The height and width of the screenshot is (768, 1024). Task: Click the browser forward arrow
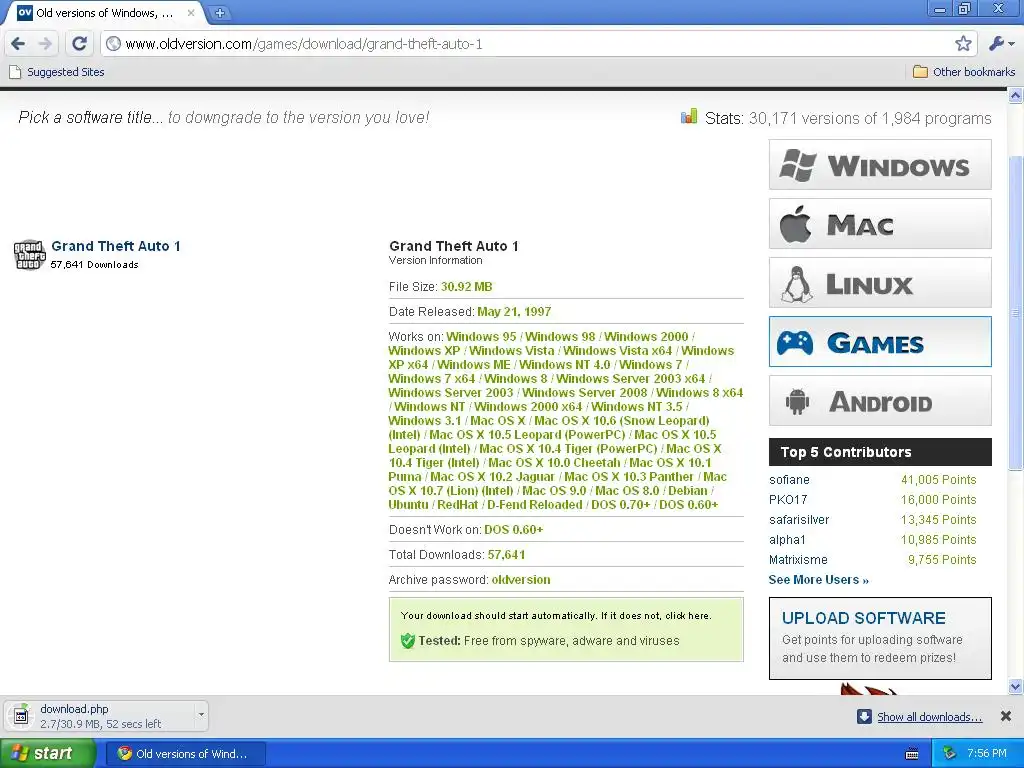(45, 44)
